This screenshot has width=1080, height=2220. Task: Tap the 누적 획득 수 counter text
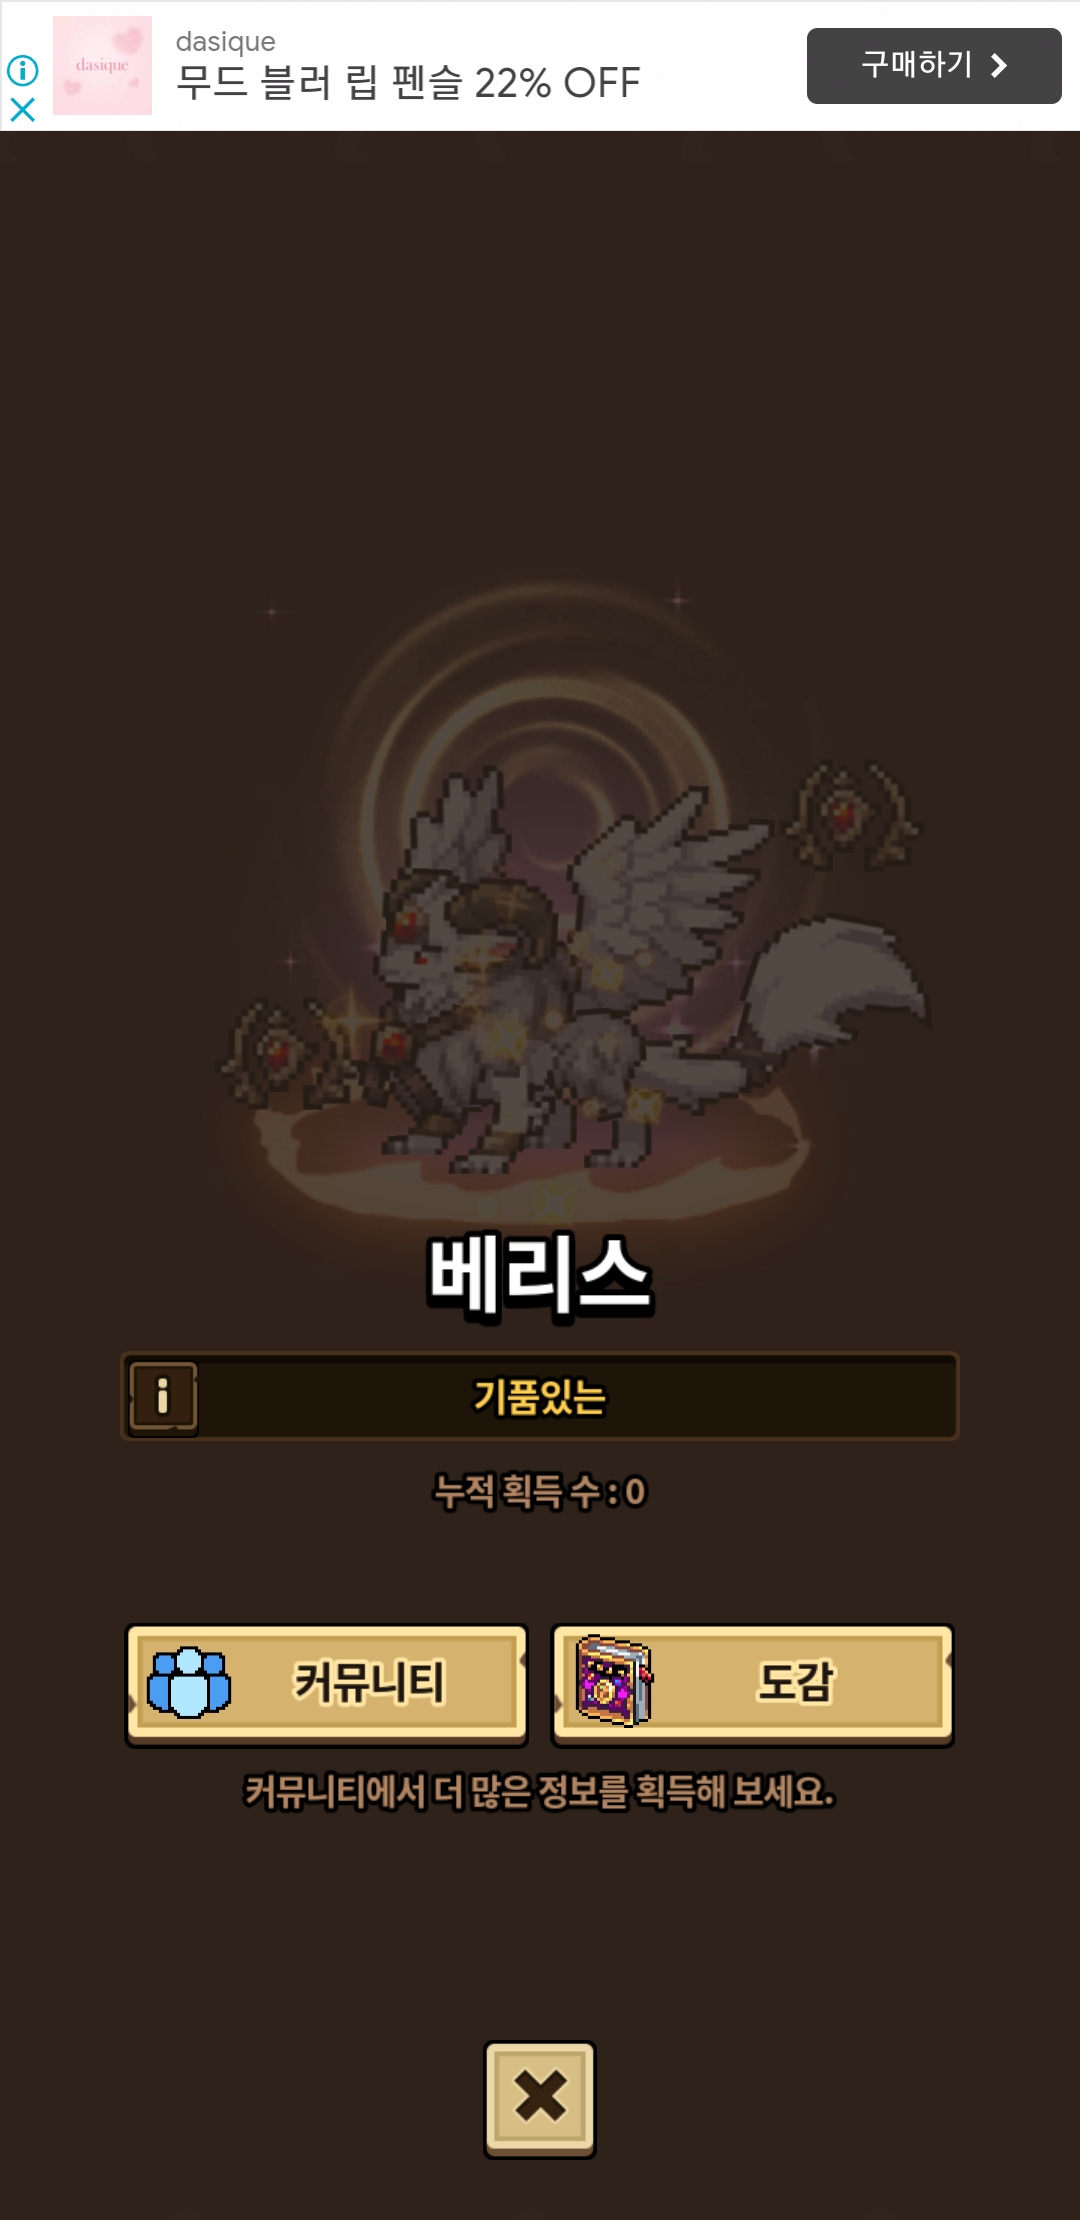coord(540,1492)
